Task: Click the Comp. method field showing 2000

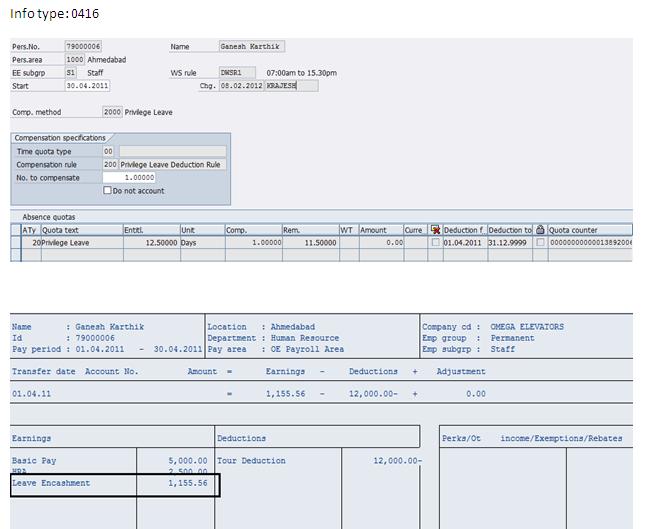Action: [112, 113]
